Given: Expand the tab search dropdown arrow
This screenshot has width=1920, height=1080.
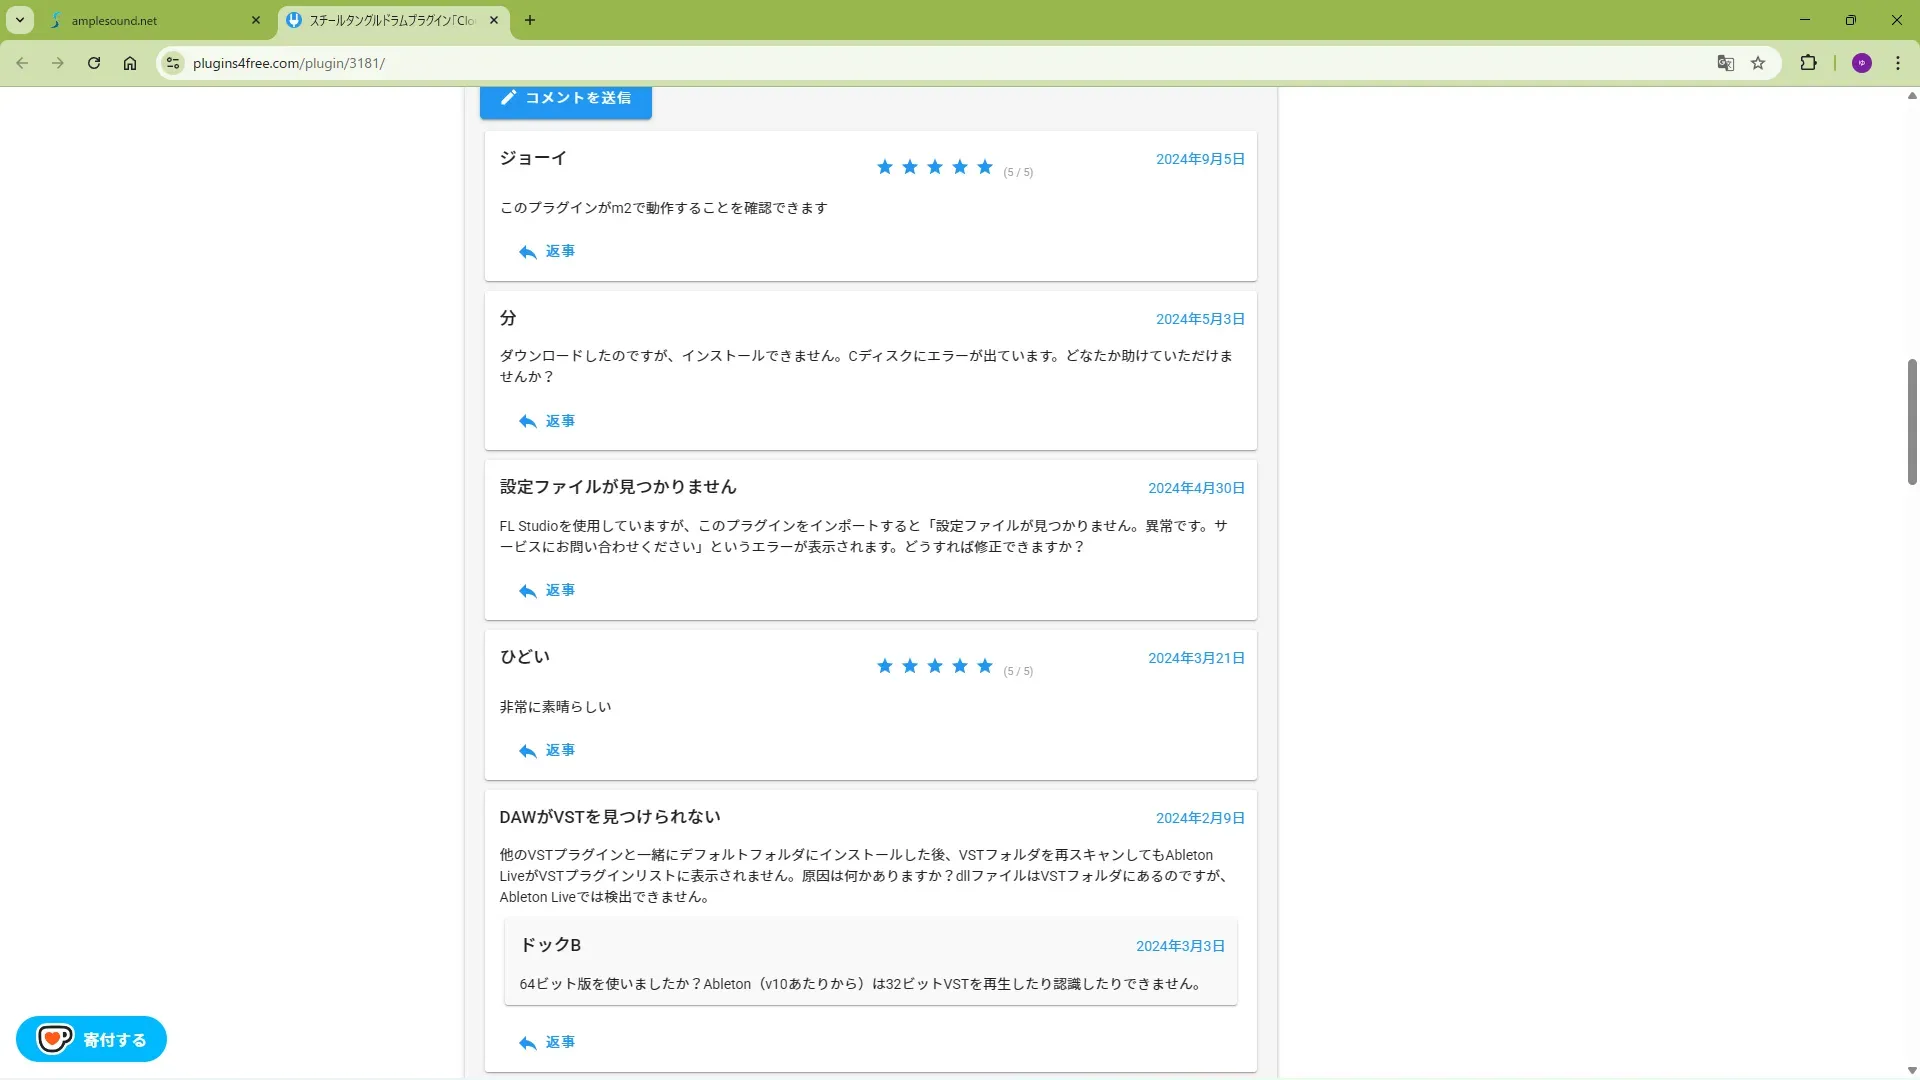Looking at the screenshot, I should [19, 20].
